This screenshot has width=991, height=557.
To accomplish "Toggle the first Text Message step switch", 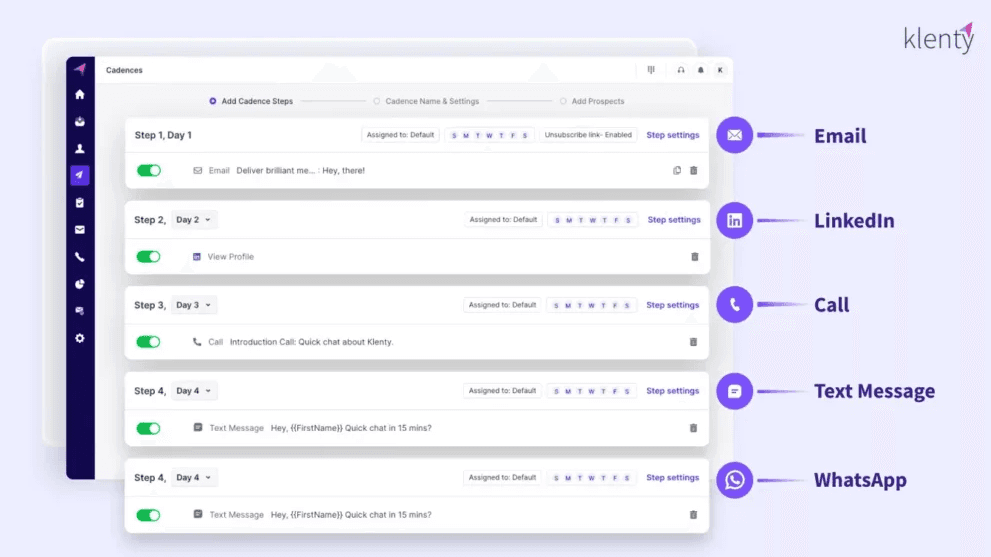I will click(149, 428).
